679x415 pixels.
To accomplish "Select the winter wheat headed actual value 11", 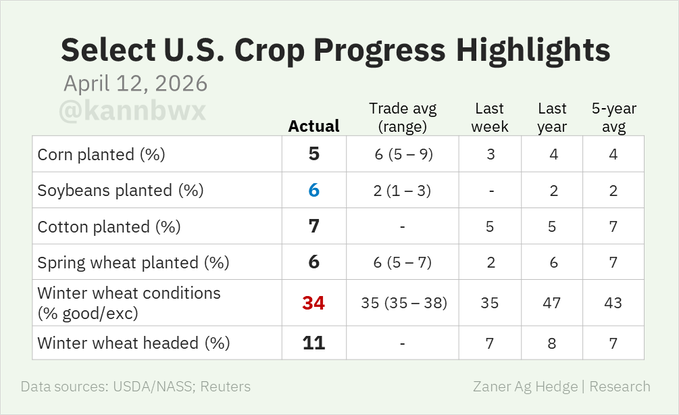I will click(313, 342).
